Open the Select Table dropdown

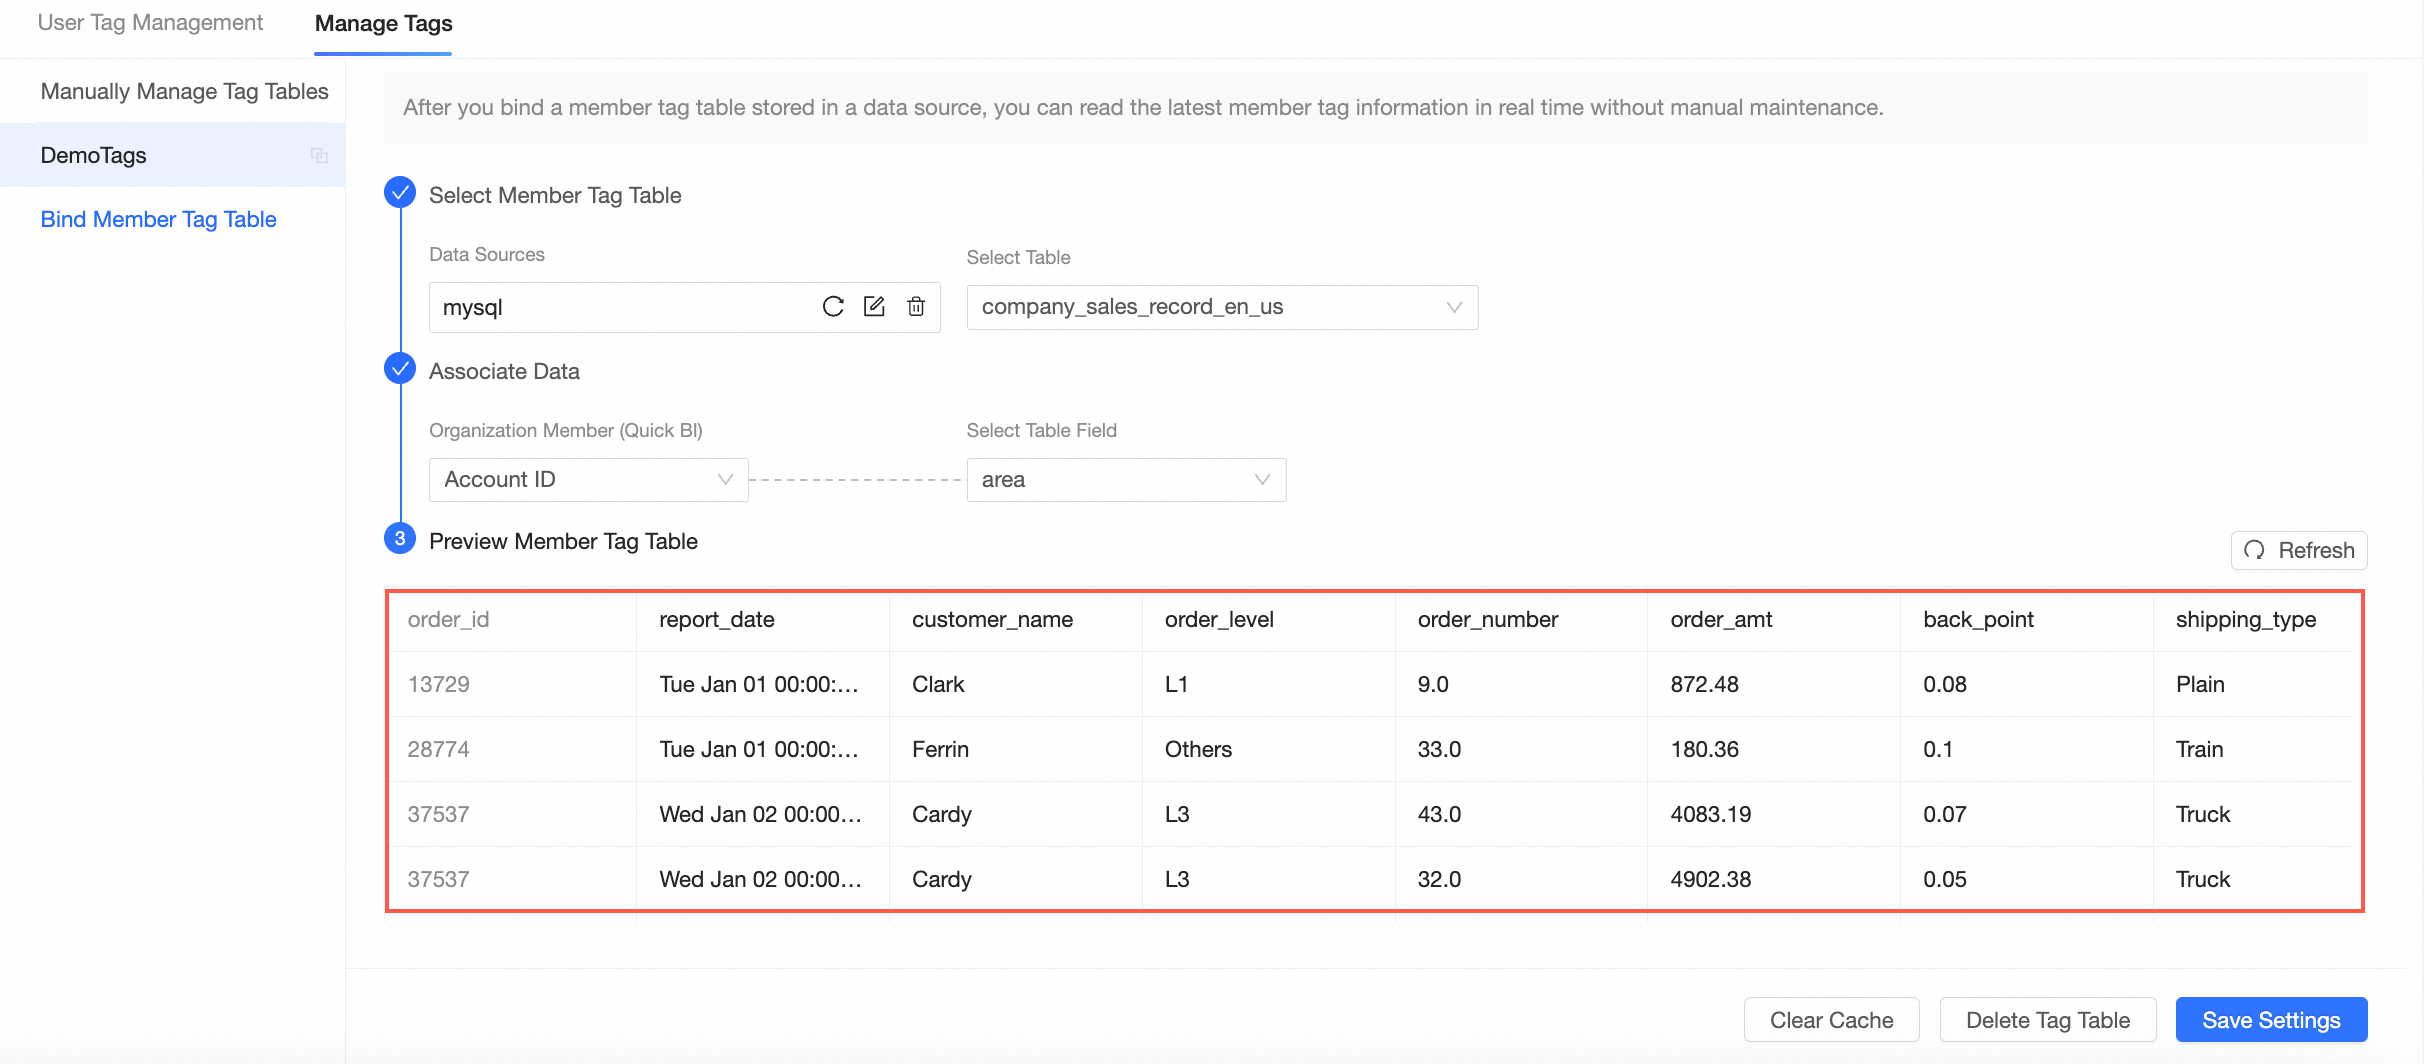(x=1222, y=307)
